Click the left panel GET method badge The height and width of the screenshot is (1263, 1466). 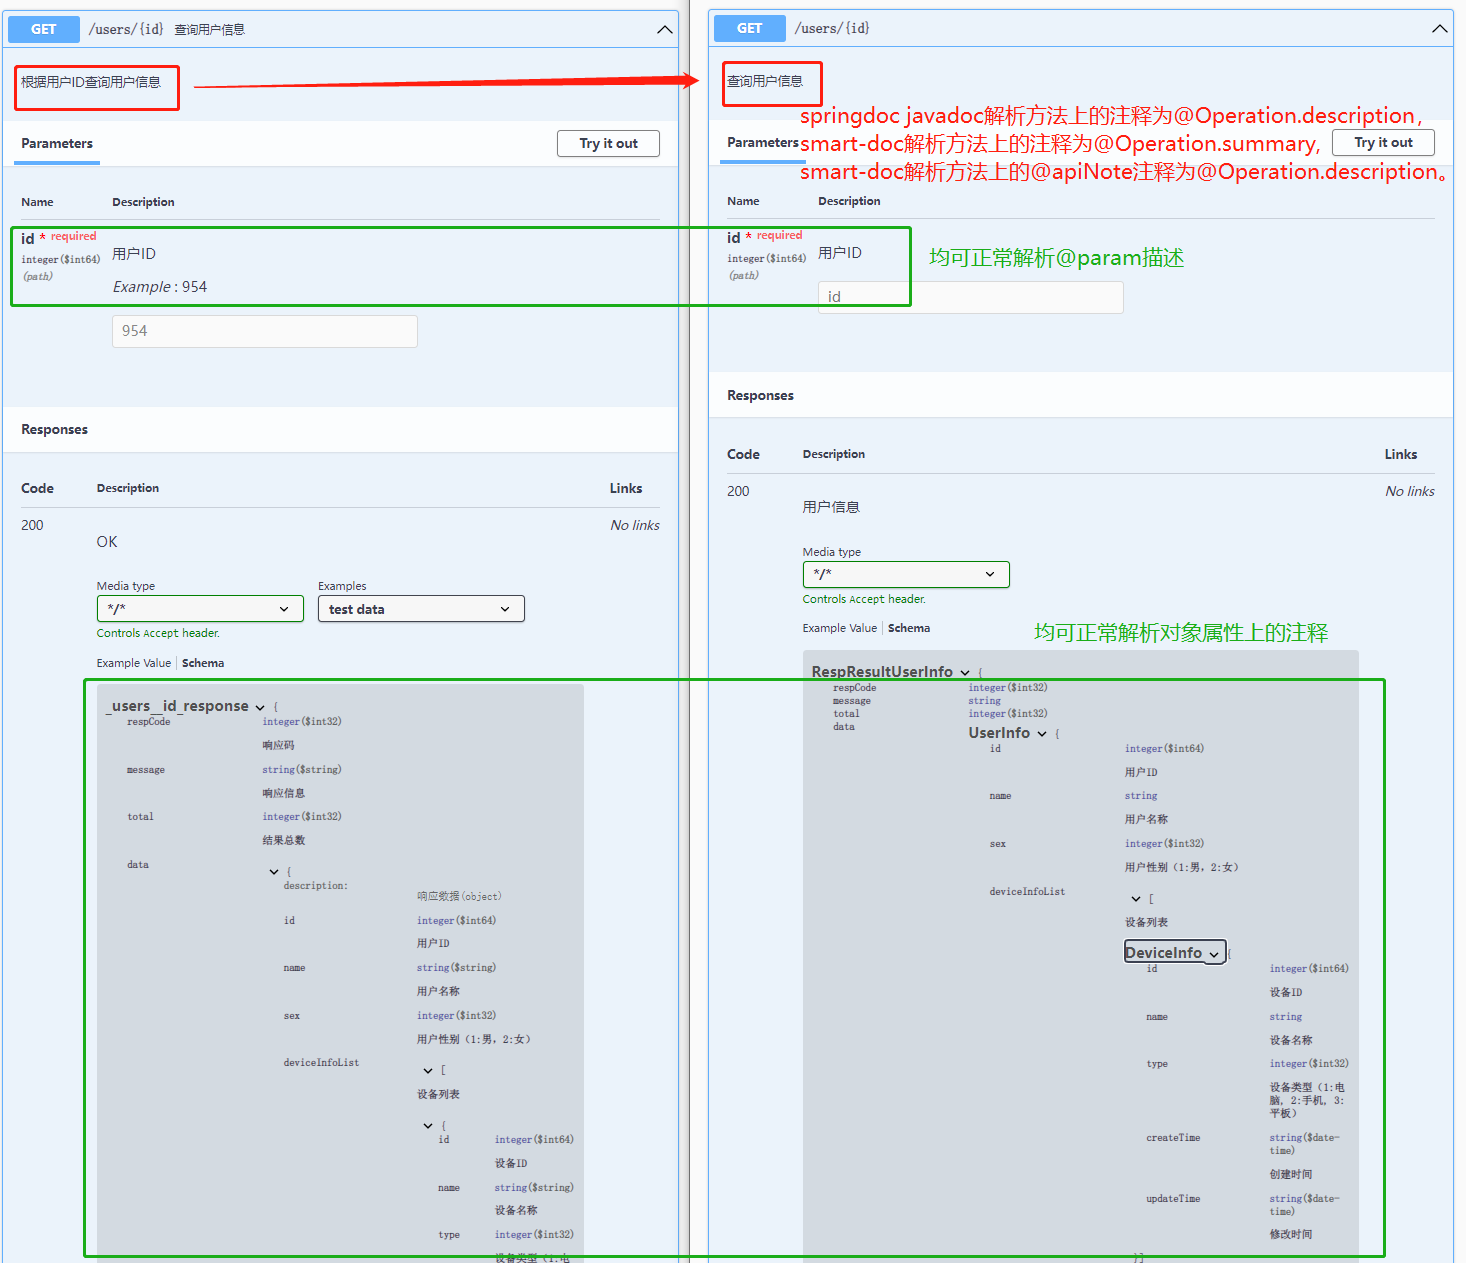point(44,30)
